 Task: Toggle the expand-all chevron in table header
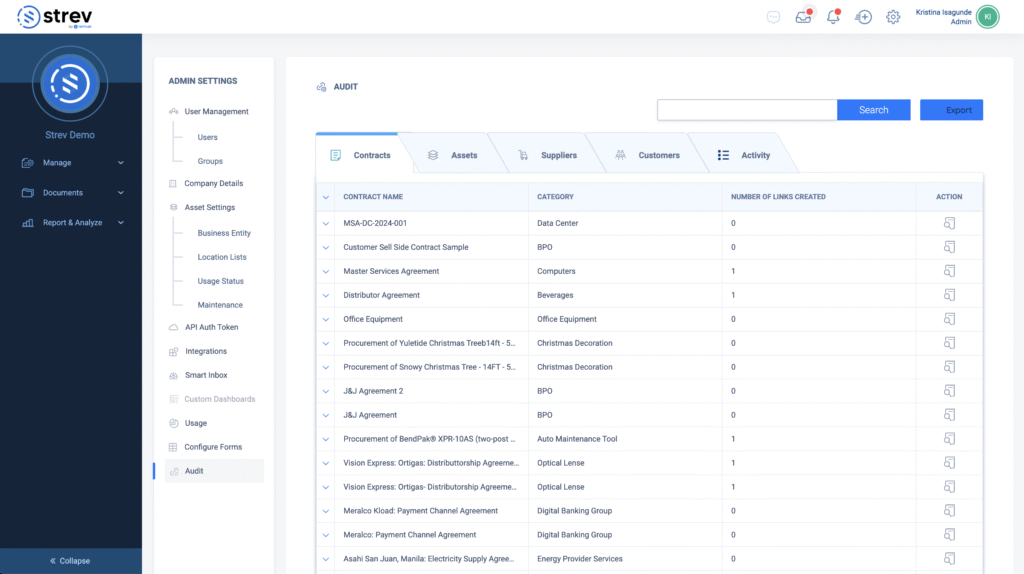326,197
